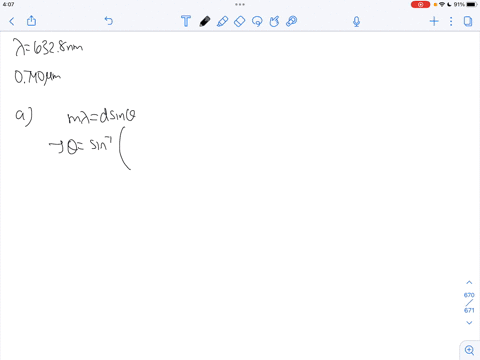Image resolution: width=480 pixels, height=360 pixels.
Task: Add new item with plus icon
Action: coord(434,21)
